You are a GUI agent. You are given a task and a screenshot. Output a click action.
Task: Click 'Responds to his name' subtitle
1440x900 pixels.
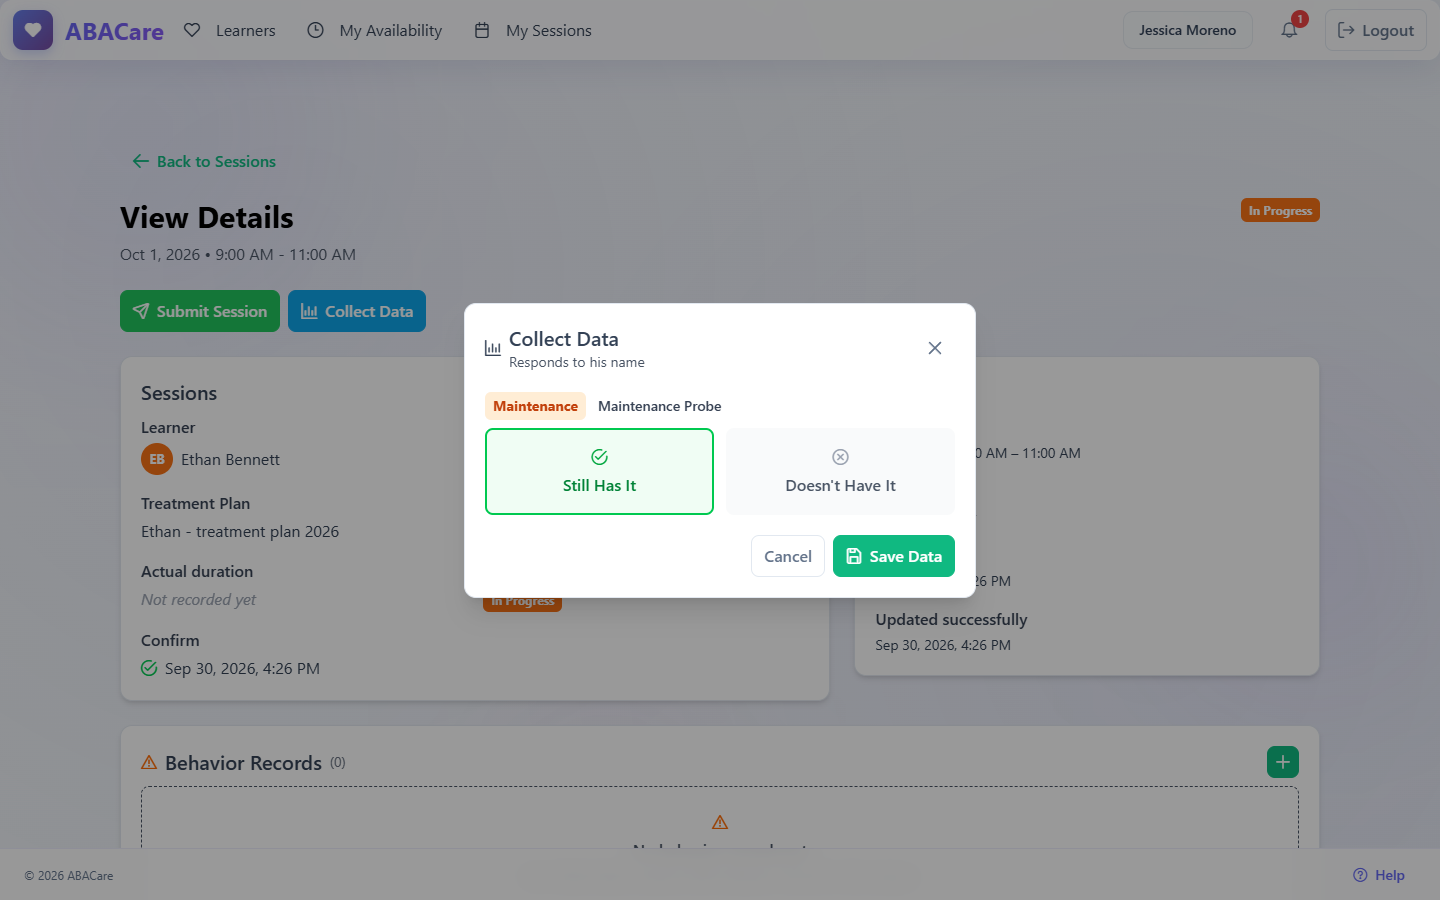577,362
